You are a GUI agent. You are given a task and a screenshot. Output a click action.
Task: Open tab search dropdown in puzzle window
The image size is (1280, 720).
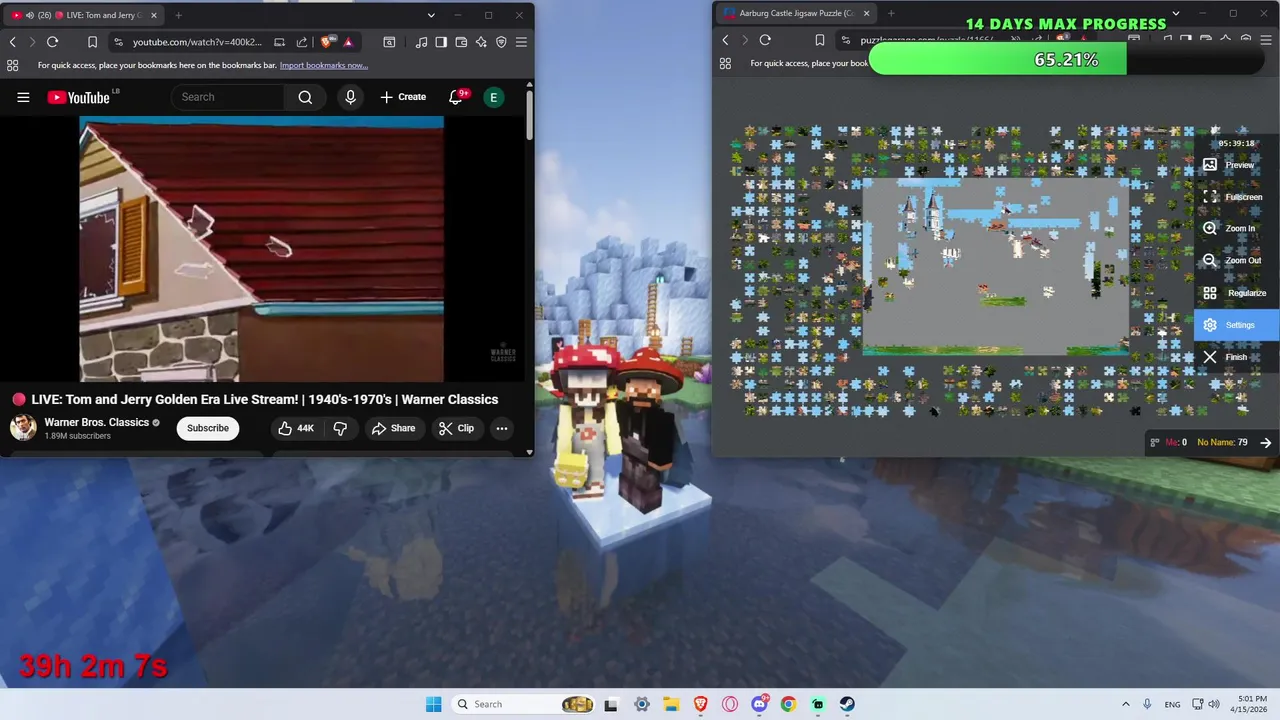(1176, 13)
